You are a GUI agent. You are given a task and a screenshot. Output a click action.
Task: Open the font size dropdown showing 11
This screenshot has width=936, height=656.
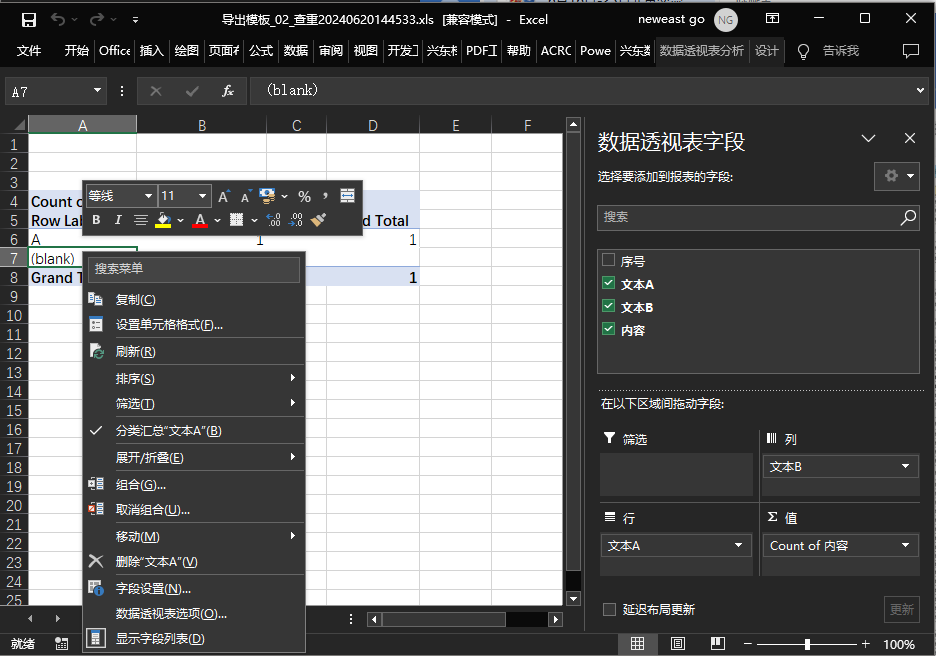click(x=202, y=196)
